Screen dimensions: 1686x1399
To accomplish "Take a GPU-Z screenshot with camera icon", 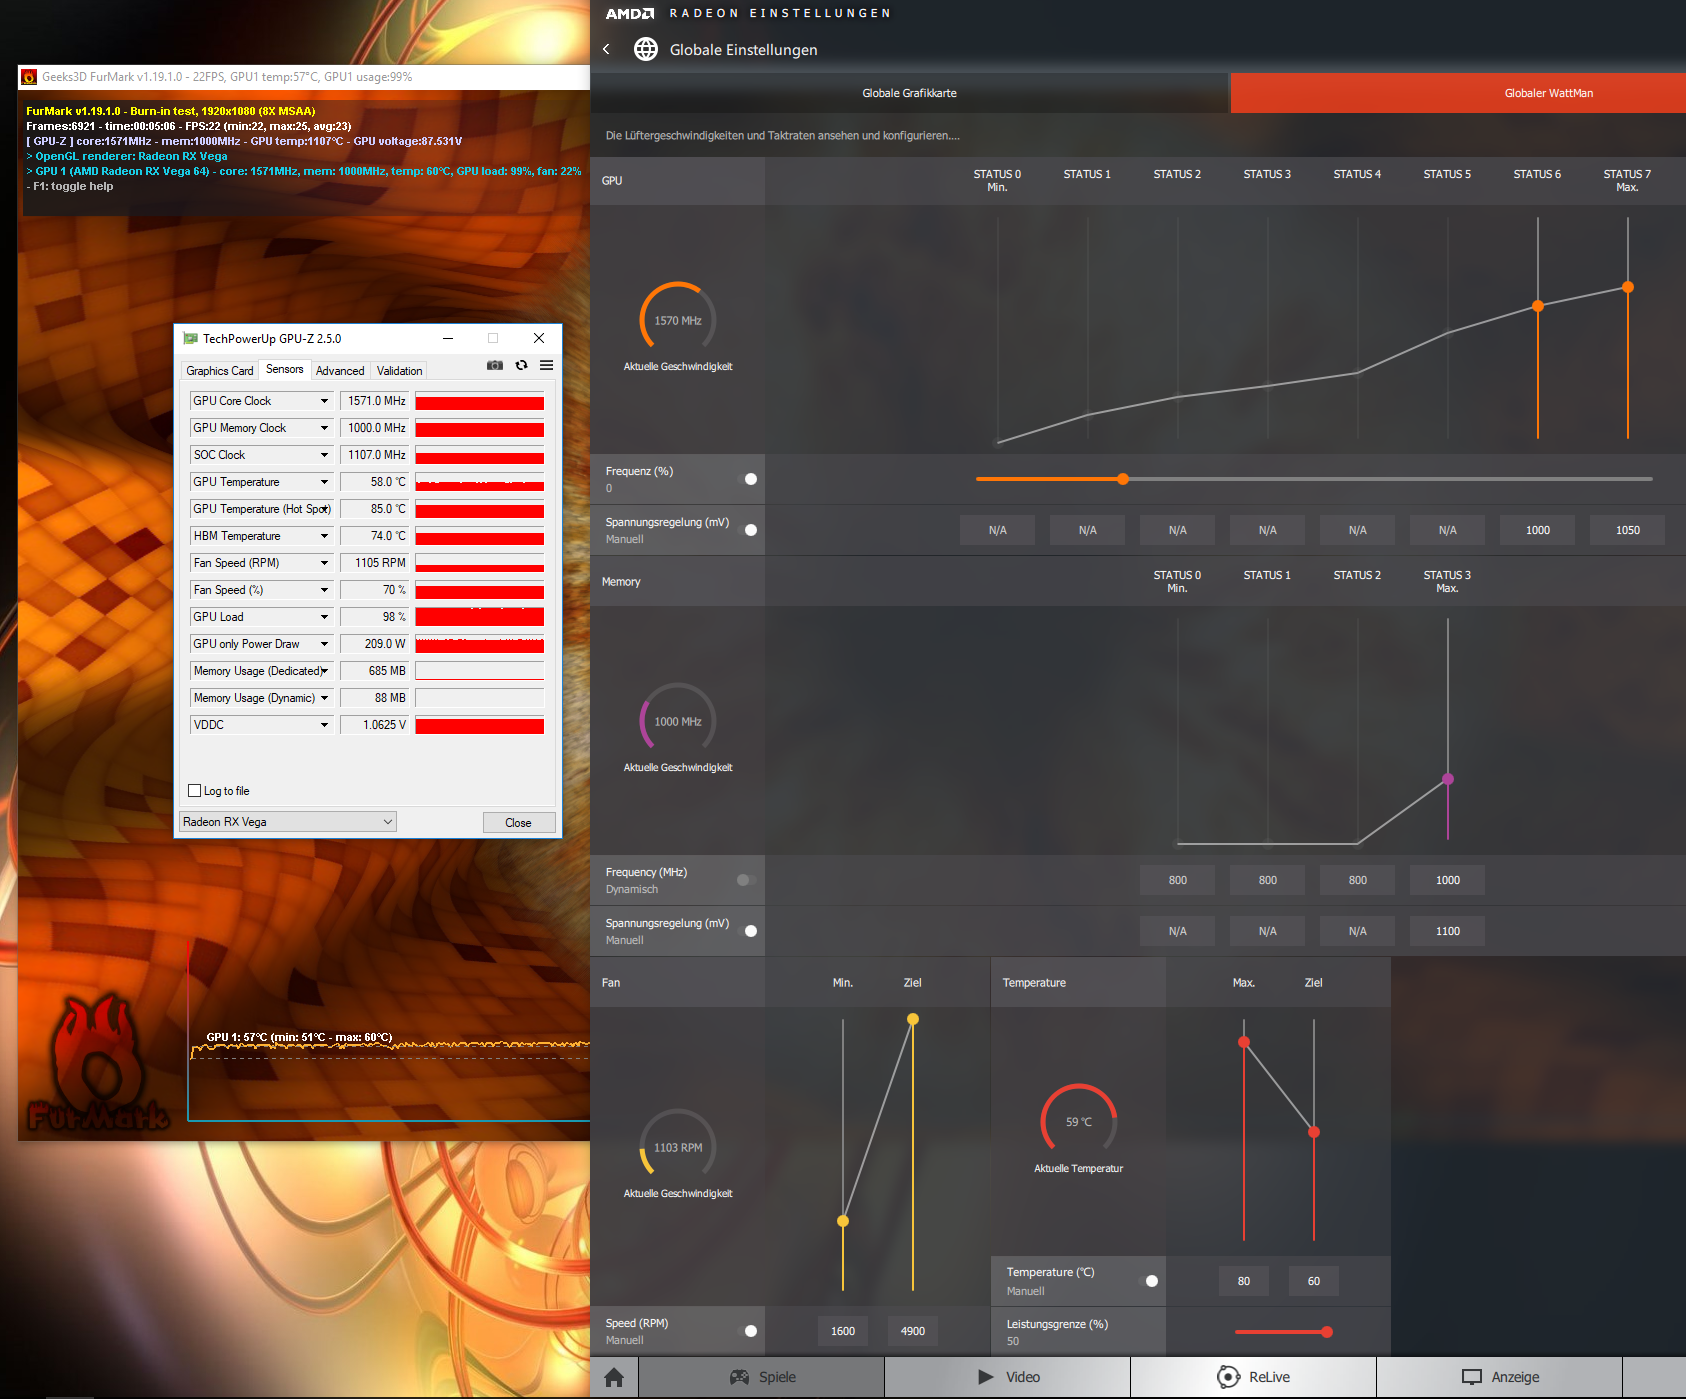I will [495, 365].
